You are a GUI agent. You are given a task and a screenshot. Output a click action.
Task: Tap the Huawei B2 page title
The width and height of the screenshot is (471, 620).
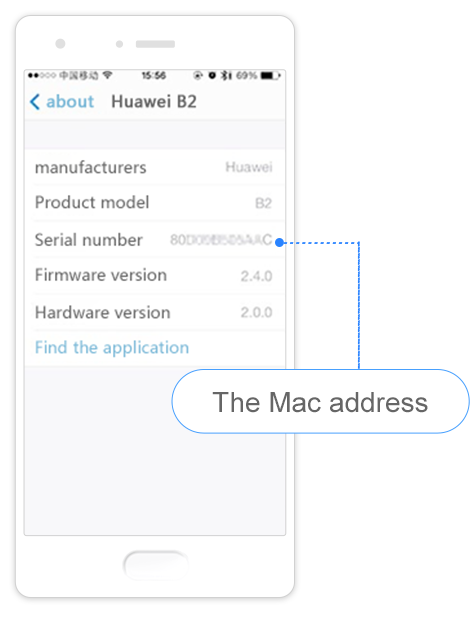click(x=154, y=102)
